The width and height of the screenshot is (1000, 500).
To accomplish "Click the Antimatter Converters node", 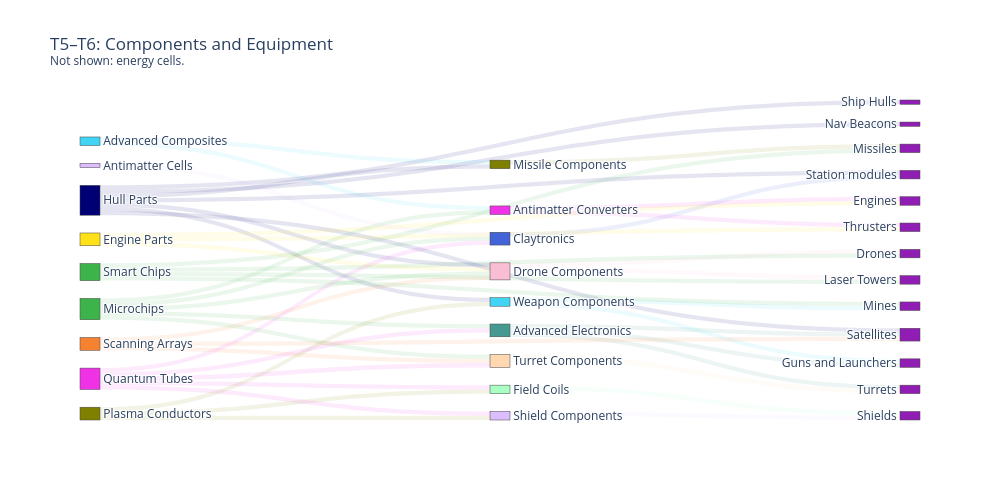I will click(x=500, y=210).
